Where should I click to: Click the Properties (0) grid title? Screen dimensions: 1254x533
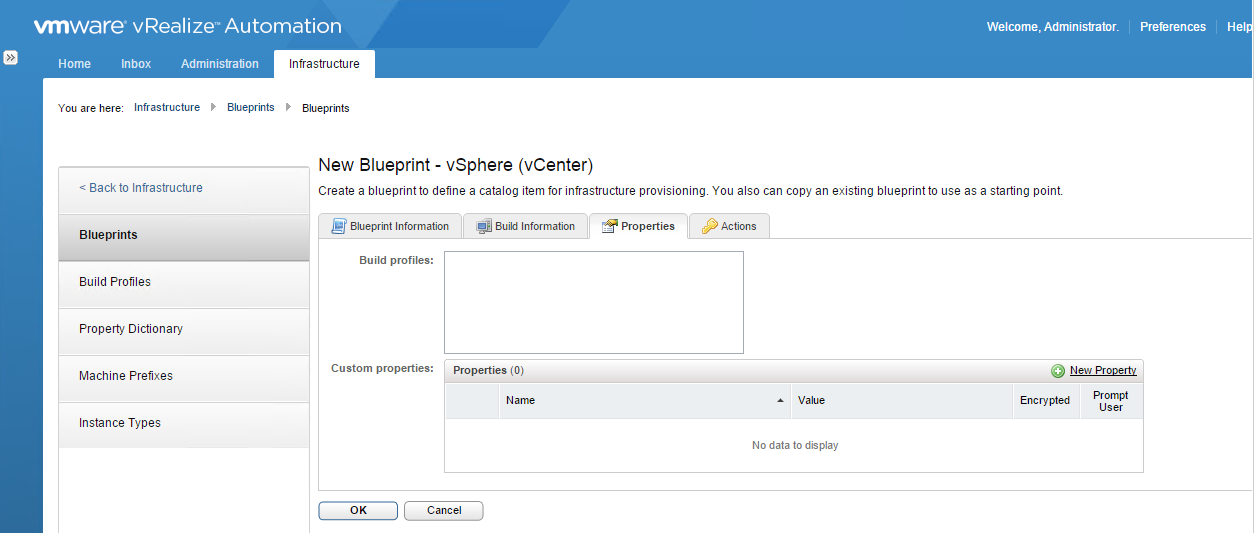click(488, 371)
